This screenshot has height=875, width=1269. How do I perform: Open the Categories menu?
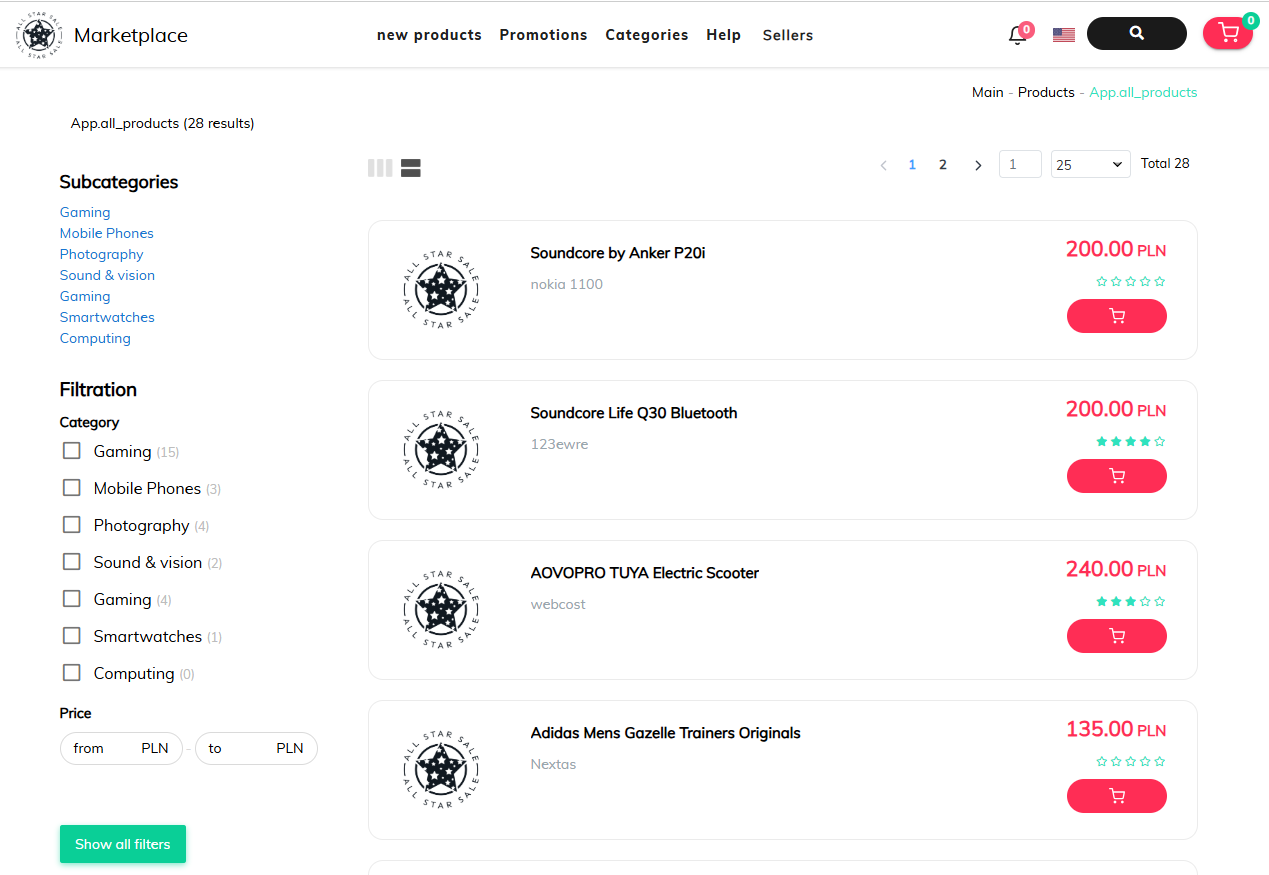pos(646,35)
